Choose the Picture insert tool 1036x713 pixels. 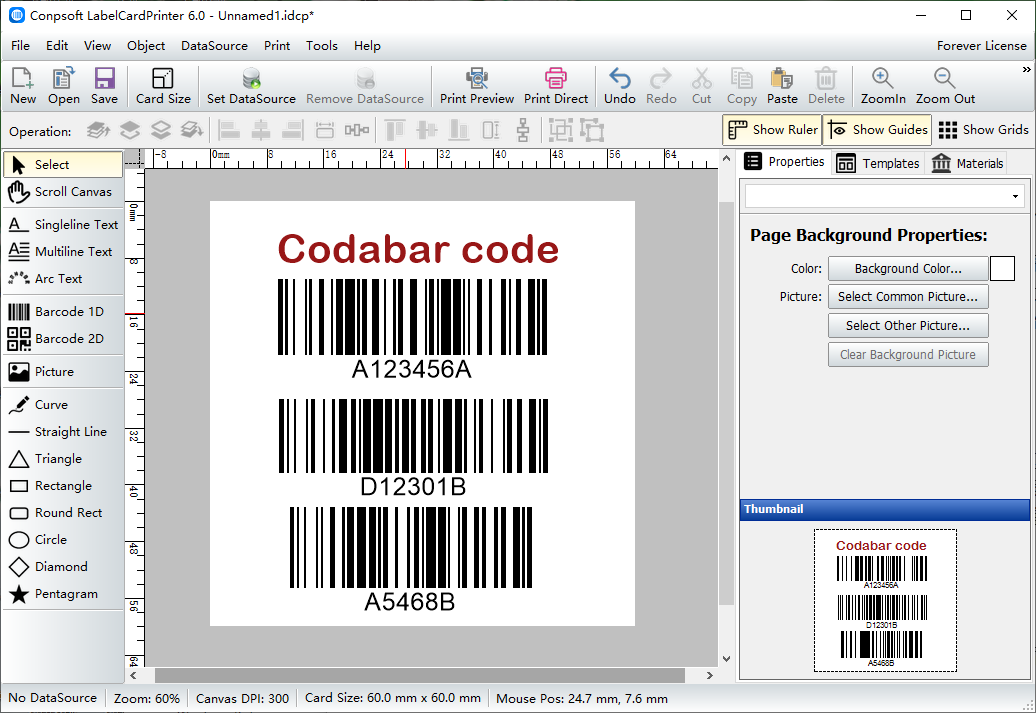63,371
